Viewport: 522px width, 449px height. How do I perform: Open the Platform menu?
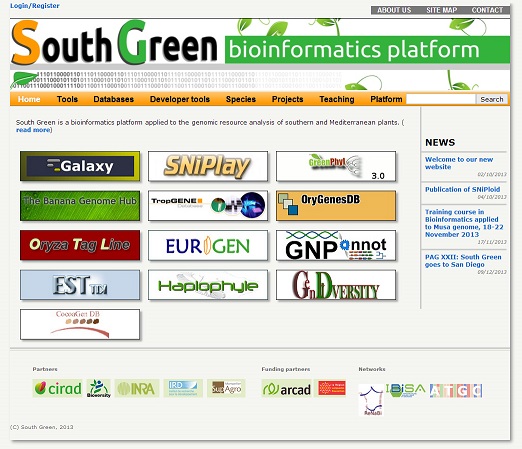pyautogui.click(x=386, y=99)
